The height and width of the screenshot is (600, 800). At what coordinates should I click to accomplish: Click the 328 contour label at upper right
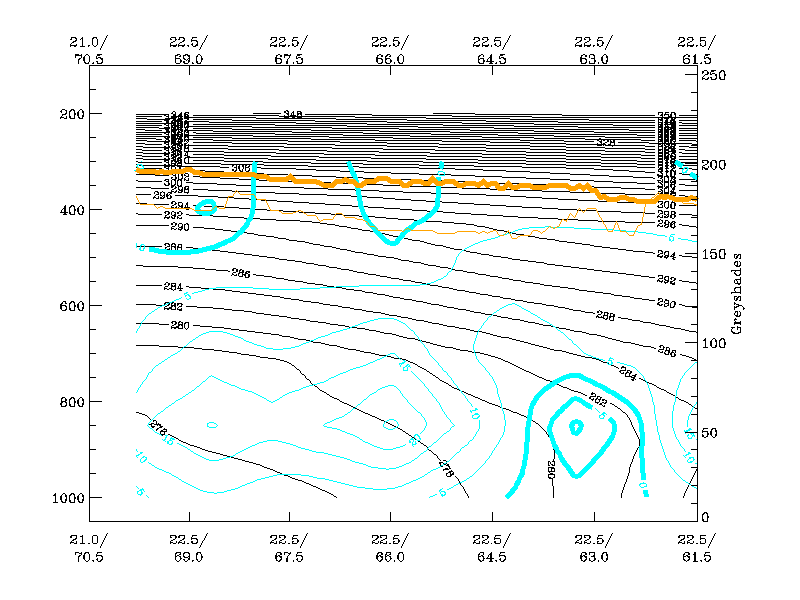point(605,143)
